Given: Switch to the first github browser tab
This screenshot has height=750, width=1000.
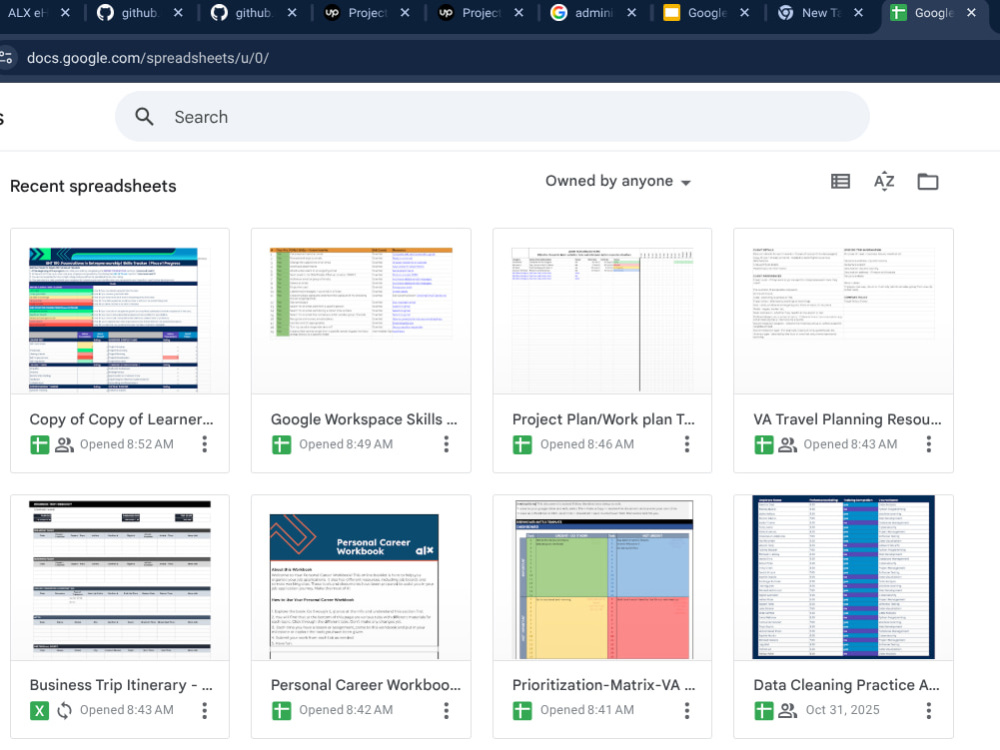Looking at the screenshot, I should click(x=139, y=13).
